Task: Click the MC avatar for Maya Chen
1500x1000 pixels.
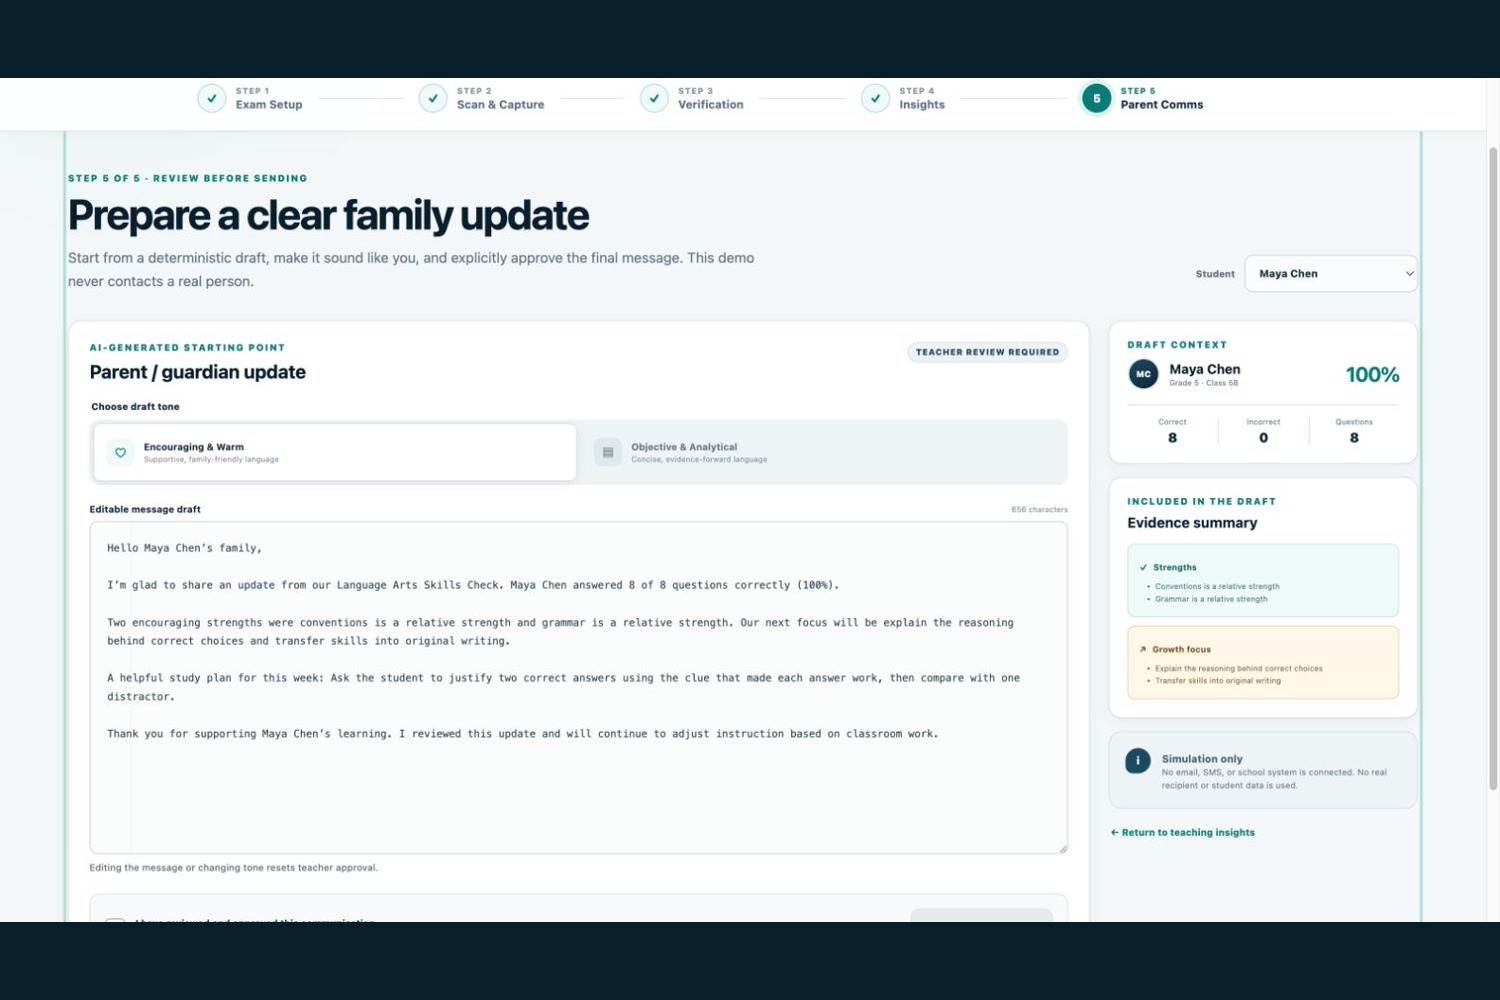Action: point(1143,374)
